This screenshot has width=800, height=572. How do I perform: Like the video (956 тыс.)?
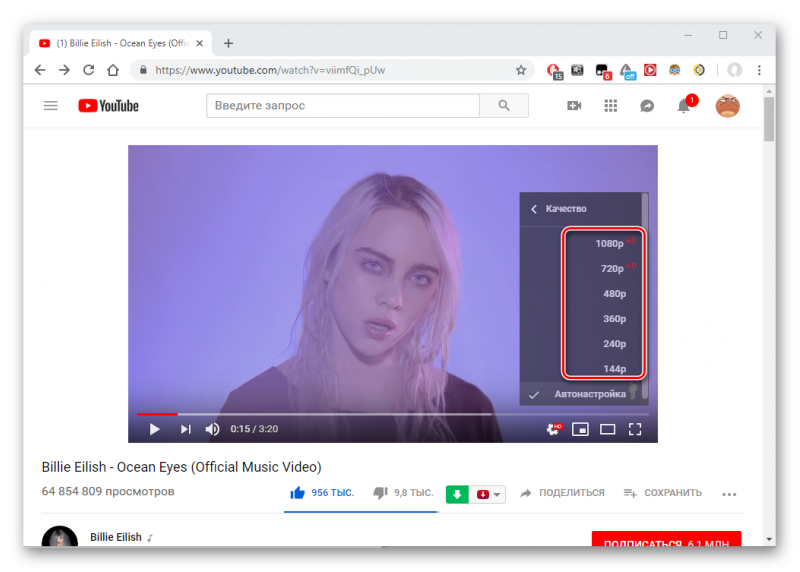coord(321,493)
